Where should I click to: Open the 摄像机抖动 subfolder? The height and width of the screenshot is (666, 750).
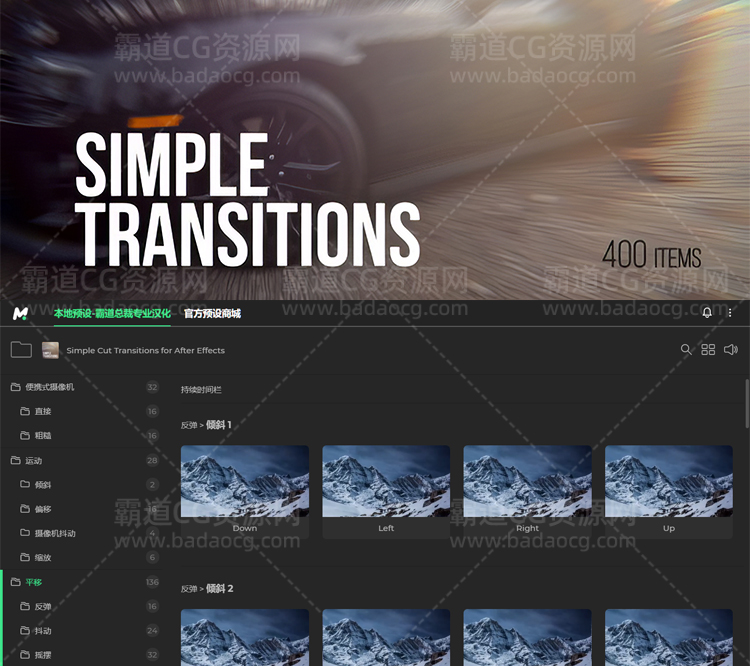coord(55,533)
